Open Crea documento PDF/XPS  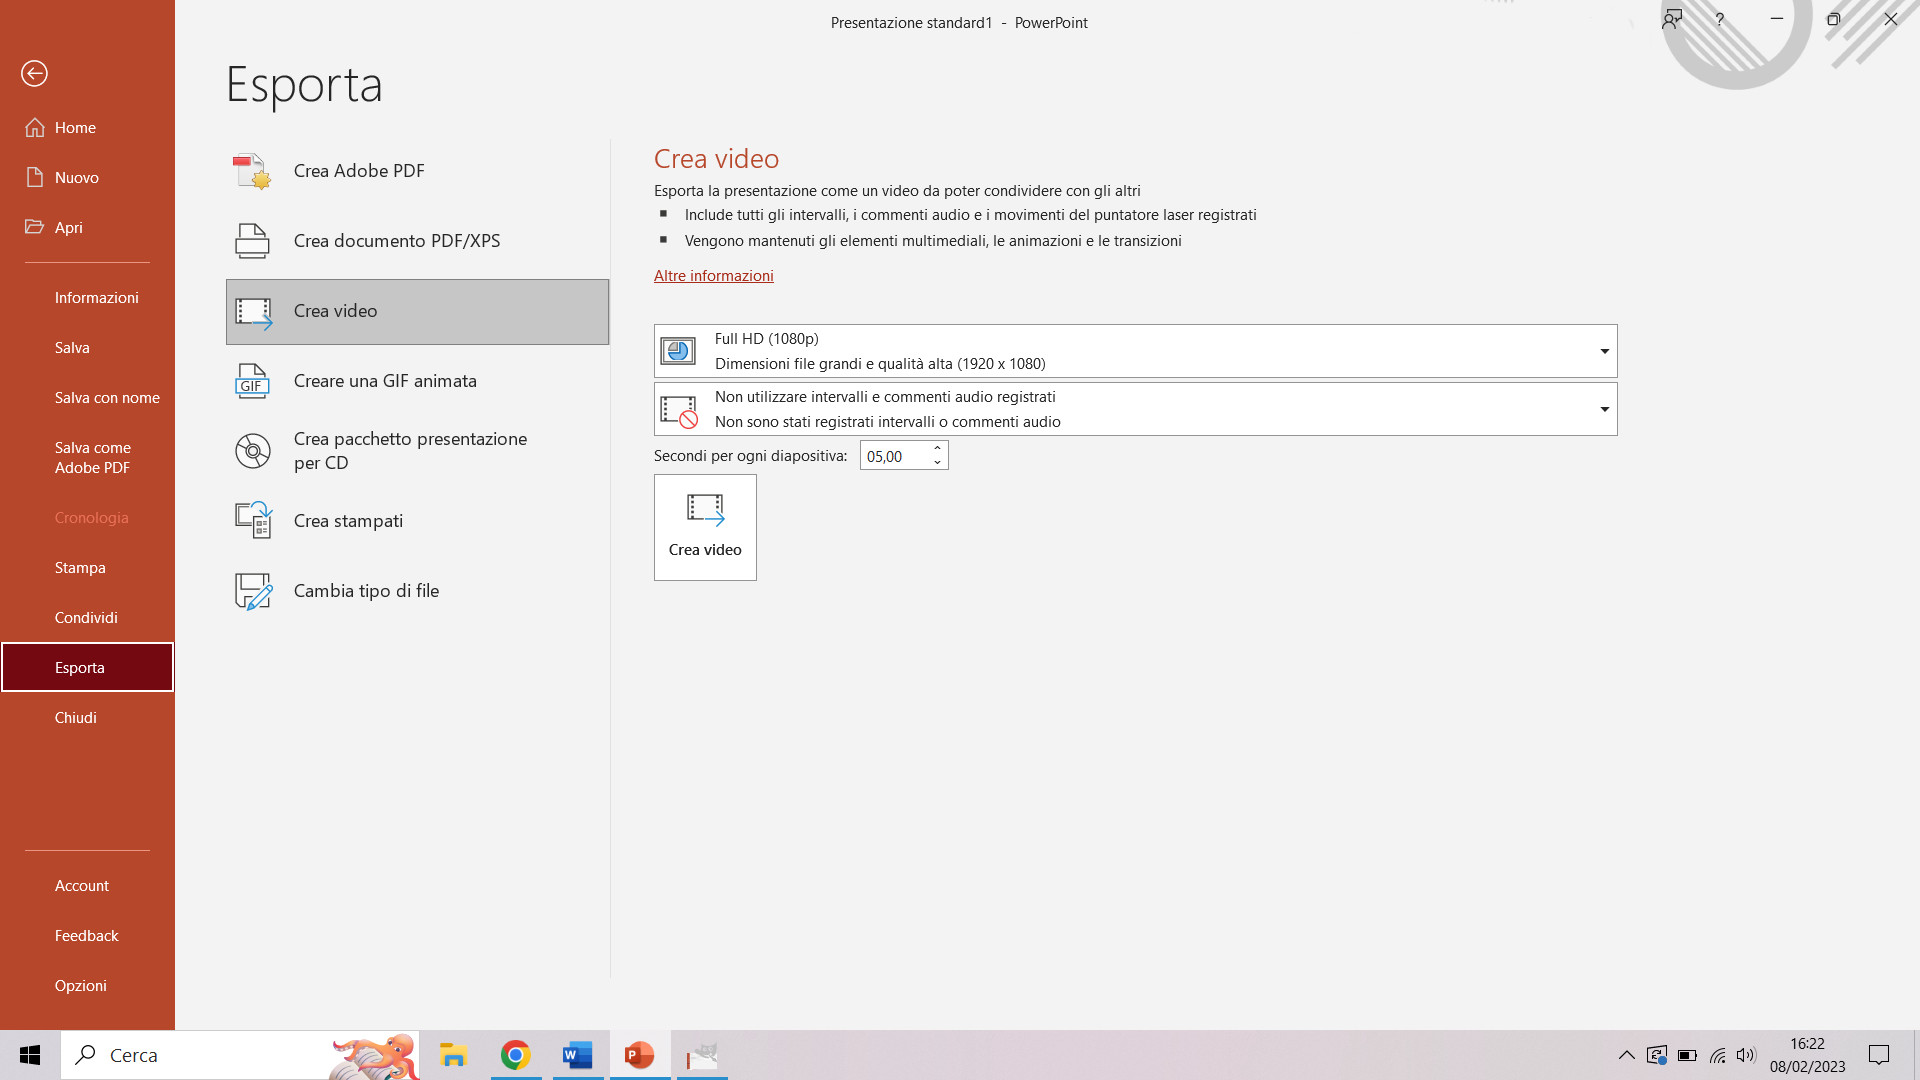coord(397,240)
